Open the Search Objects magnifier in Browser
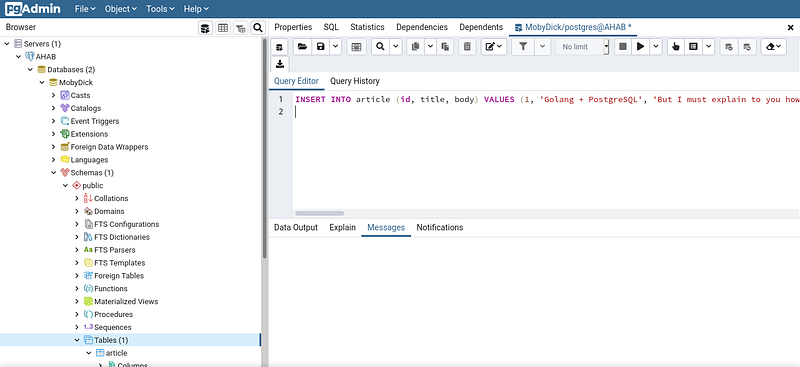Viewport: 800px width, 367px height. (x=258, y=28)
